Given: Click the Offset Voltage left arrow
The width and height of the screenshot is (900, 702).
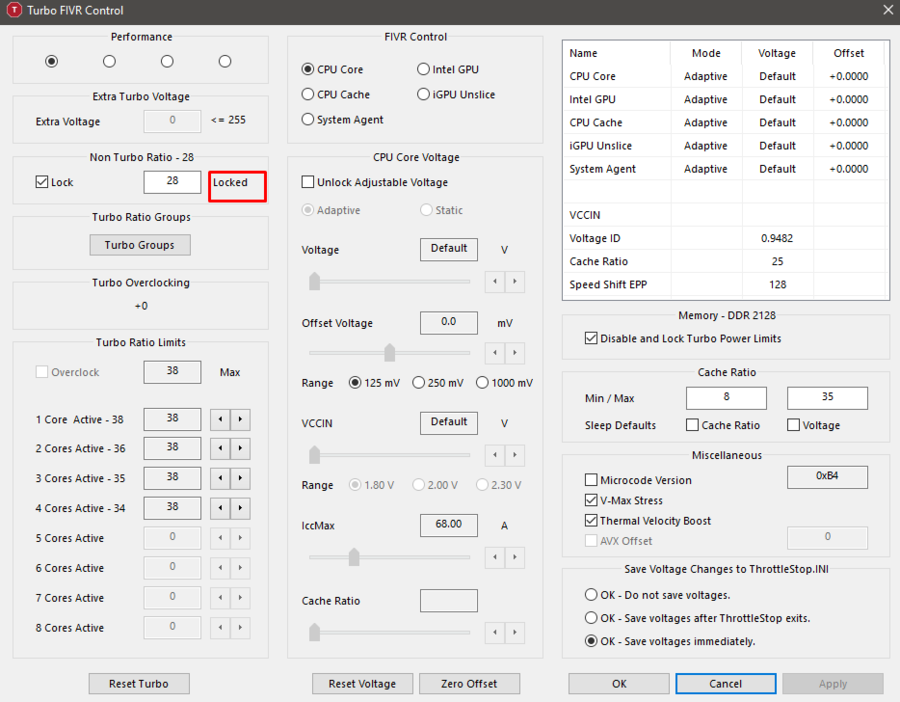Looking at the screenshot, I should point(495,352).
